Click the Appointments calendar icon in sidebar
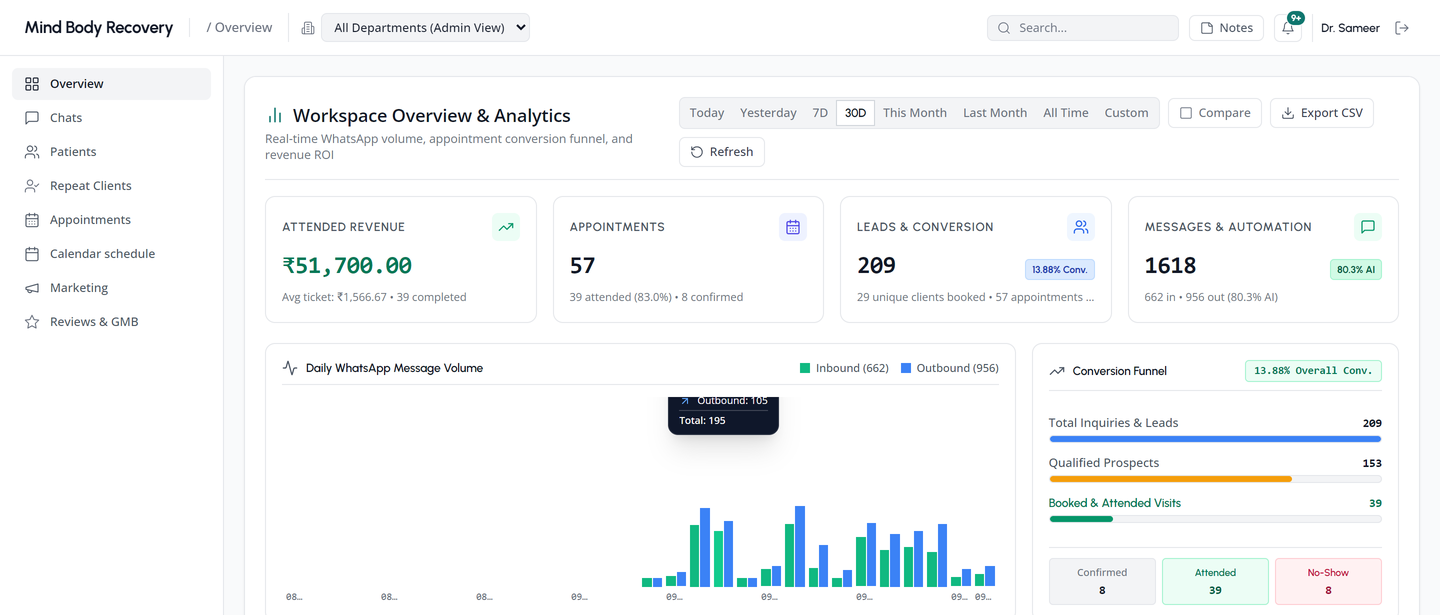This screenshot has height=615, width=1440. click(32, 220)
